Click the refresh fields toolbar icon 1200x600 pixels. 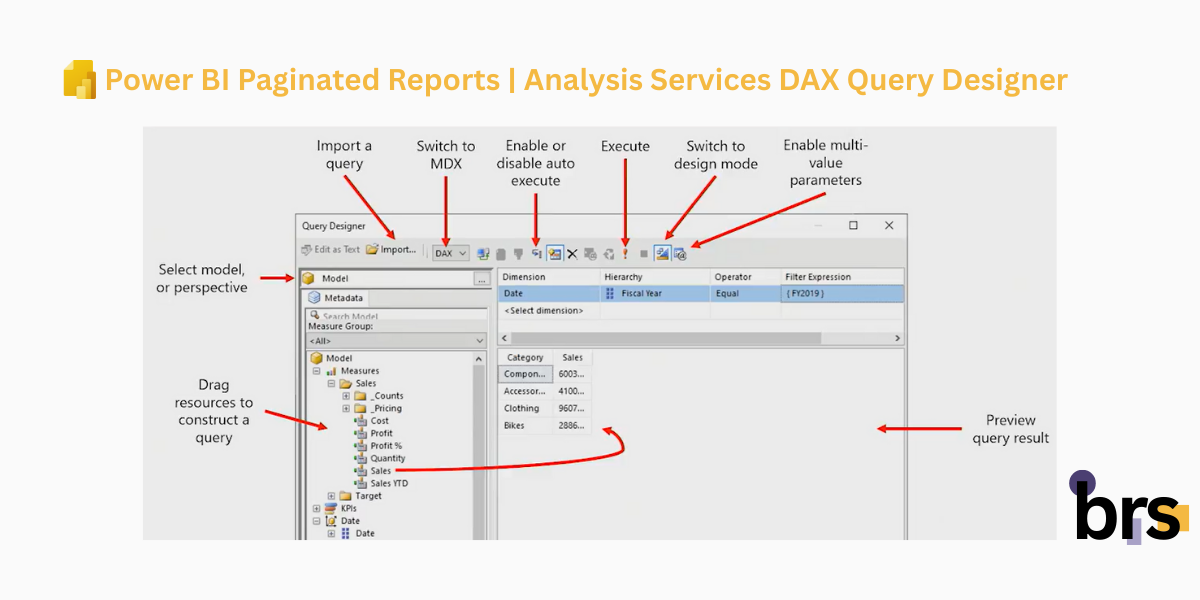609,253
